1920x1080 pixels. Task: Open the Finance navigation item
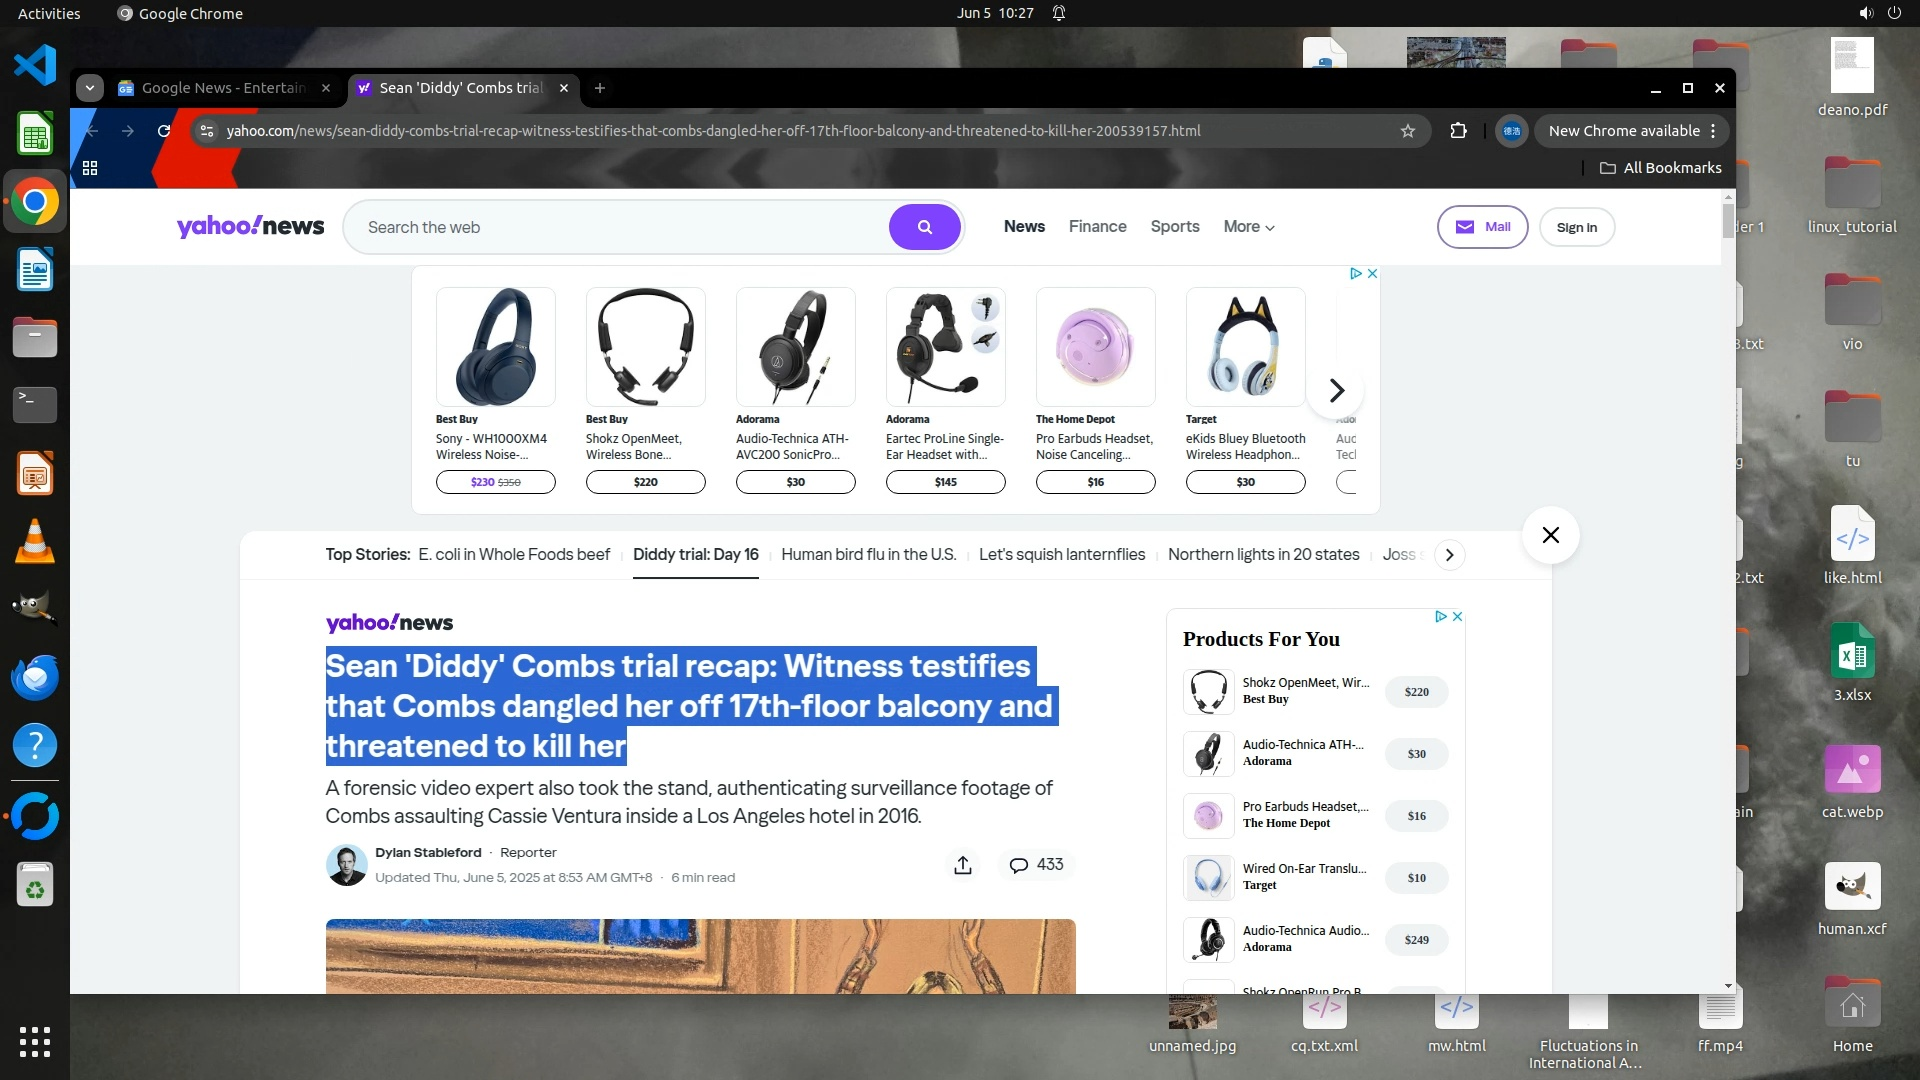click(x=1097, y=227)
